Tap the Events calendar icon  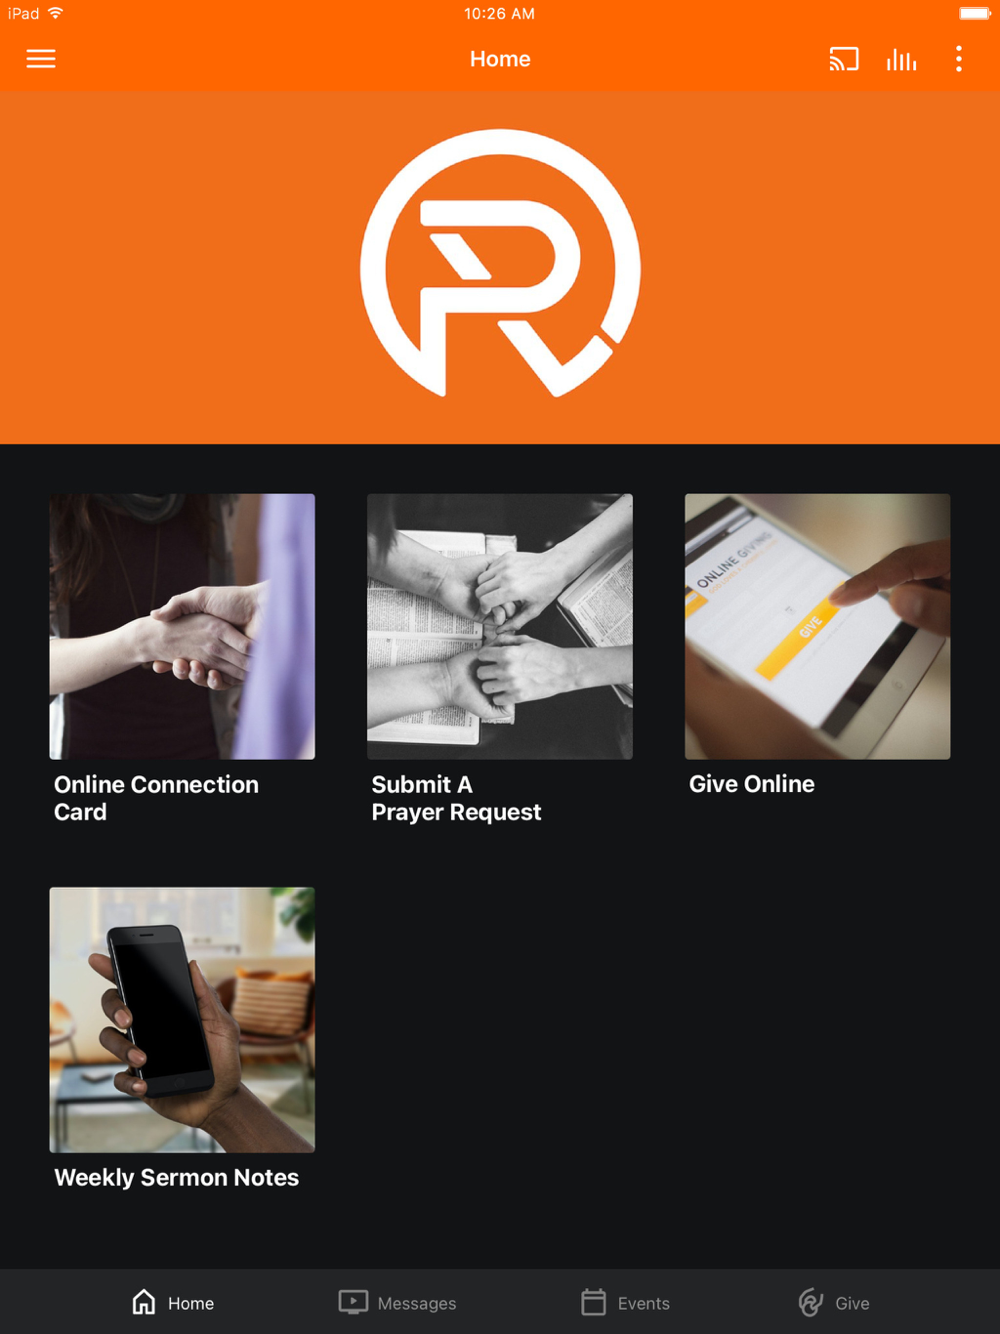(x=594, y=1302)
